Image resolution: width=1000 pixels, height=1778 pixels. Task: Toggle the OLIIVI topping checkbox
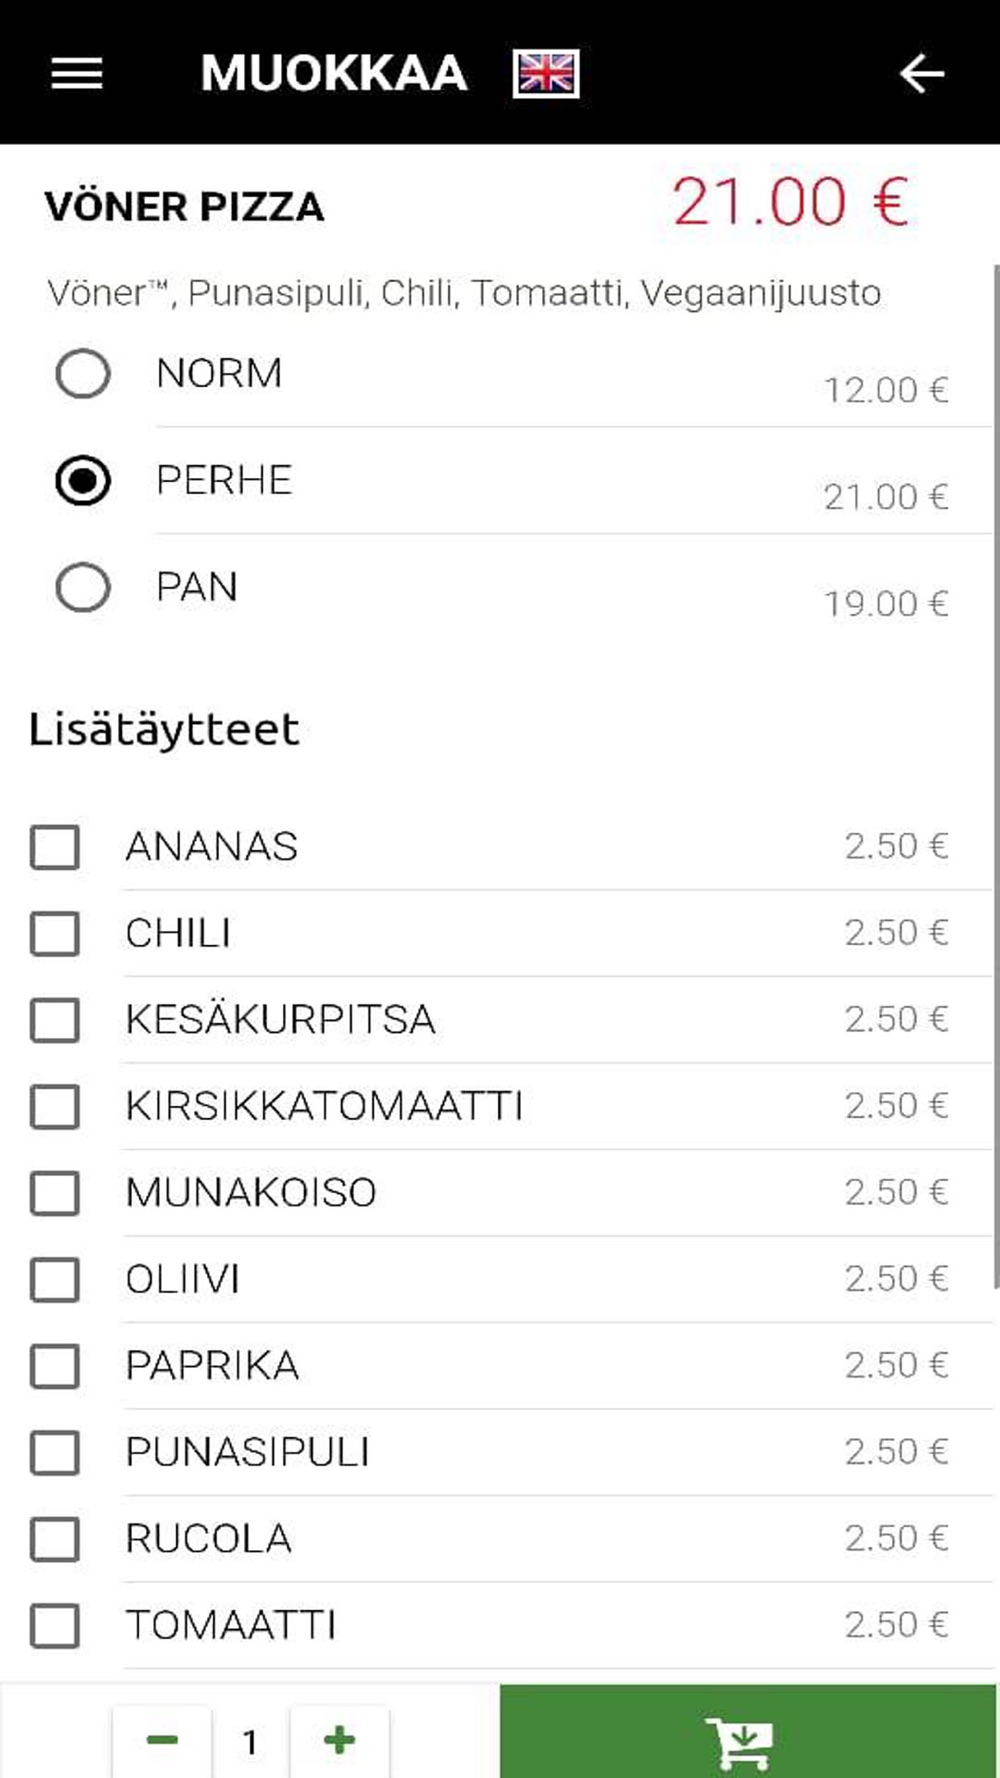pos(55,1280)
